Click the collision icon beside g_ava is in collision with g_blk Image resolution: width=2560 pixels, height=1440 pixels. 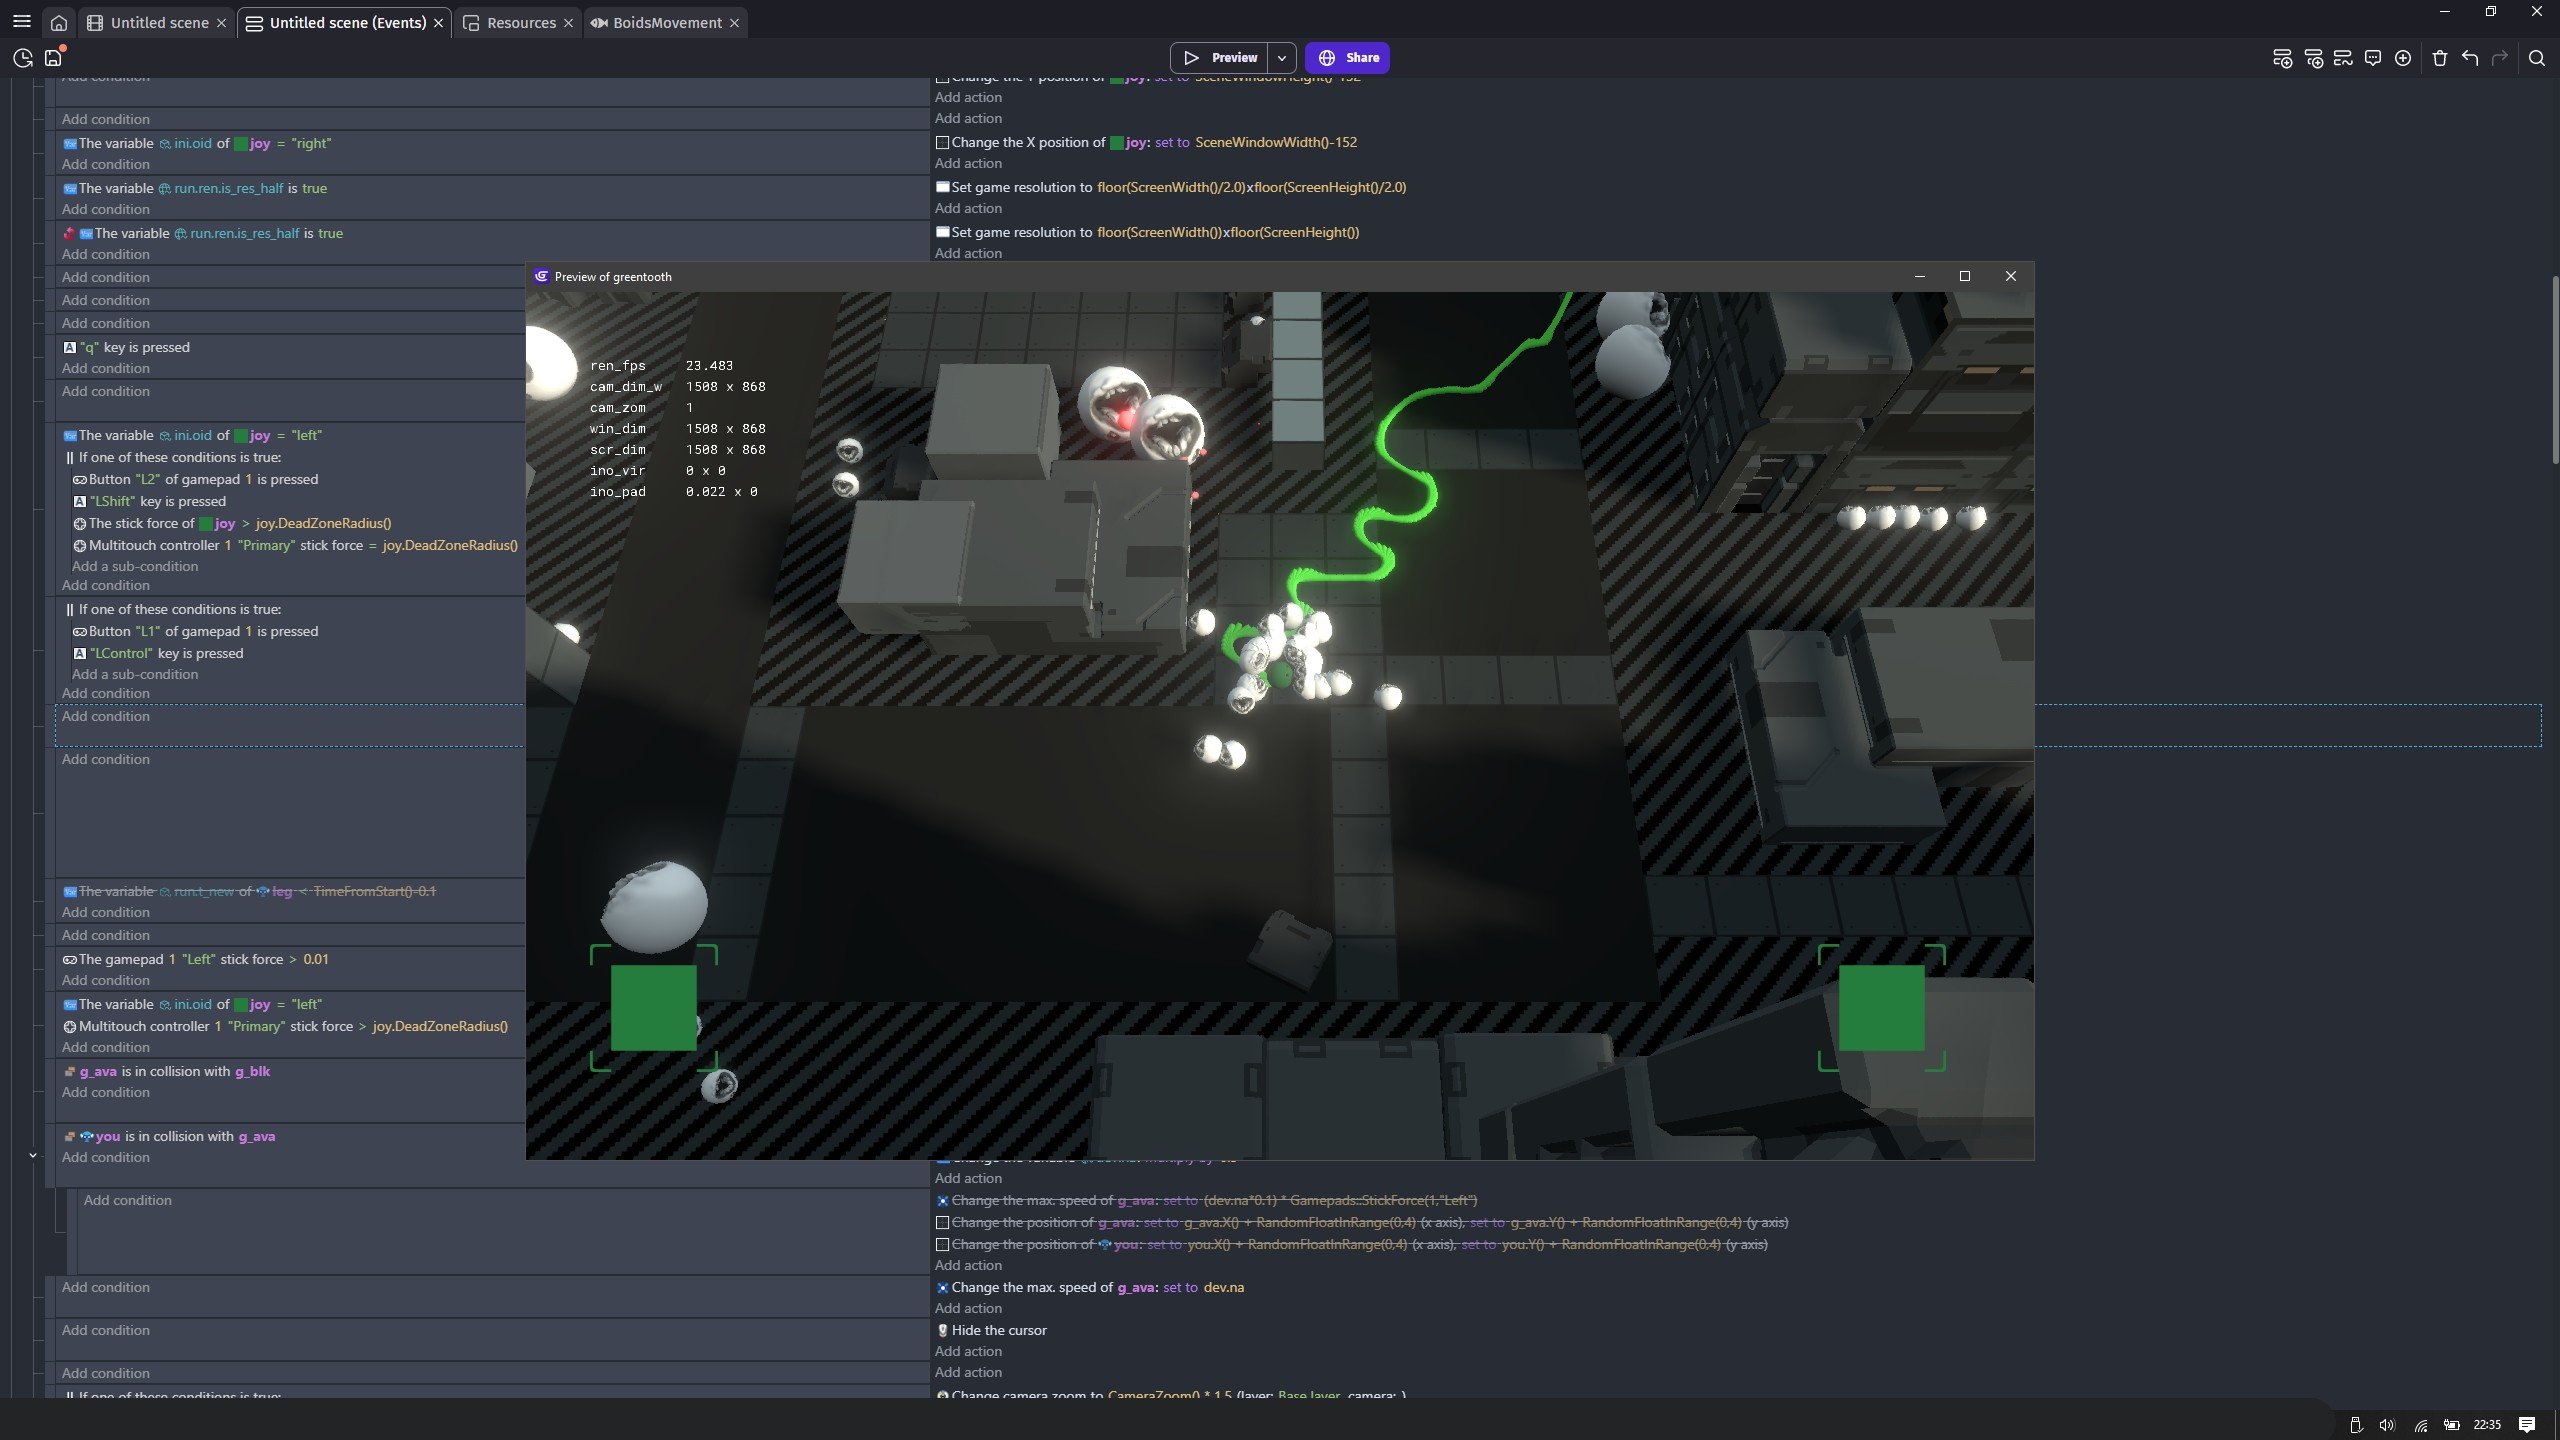70,1072
